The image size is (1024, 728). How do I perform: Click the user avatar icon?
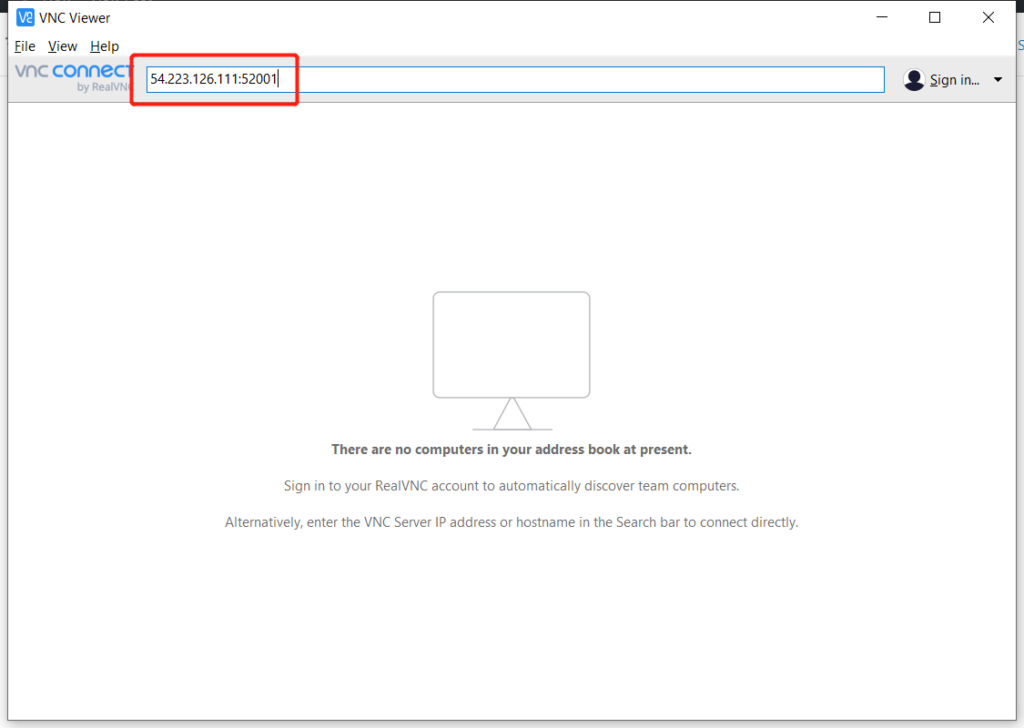pyautogui.click(x=913, y=80)
